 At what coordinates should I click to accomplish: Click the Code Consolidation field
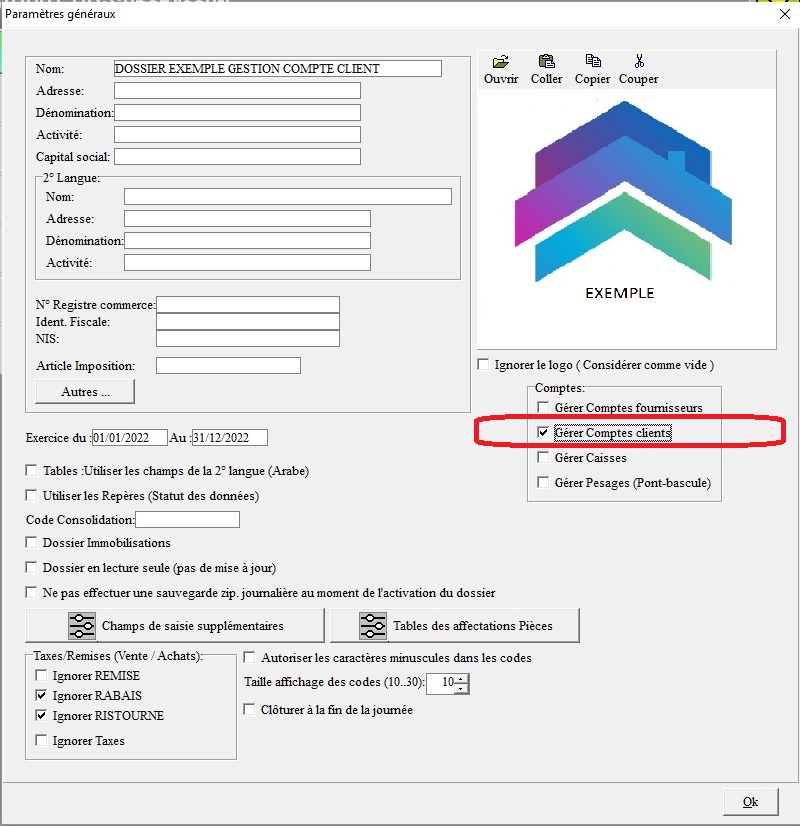tap(187, 519)
